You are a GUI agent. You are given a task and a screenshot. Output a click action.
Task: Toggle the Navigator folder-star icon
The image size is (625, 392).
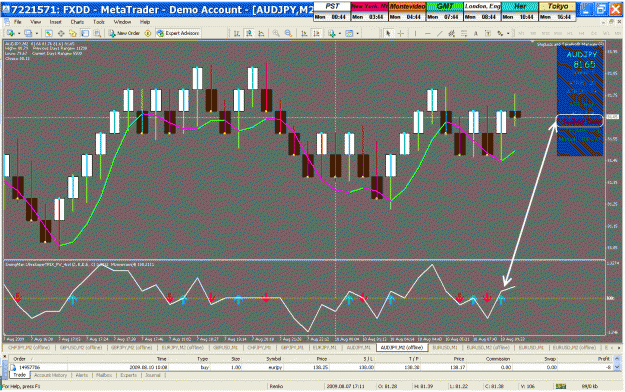73,33
